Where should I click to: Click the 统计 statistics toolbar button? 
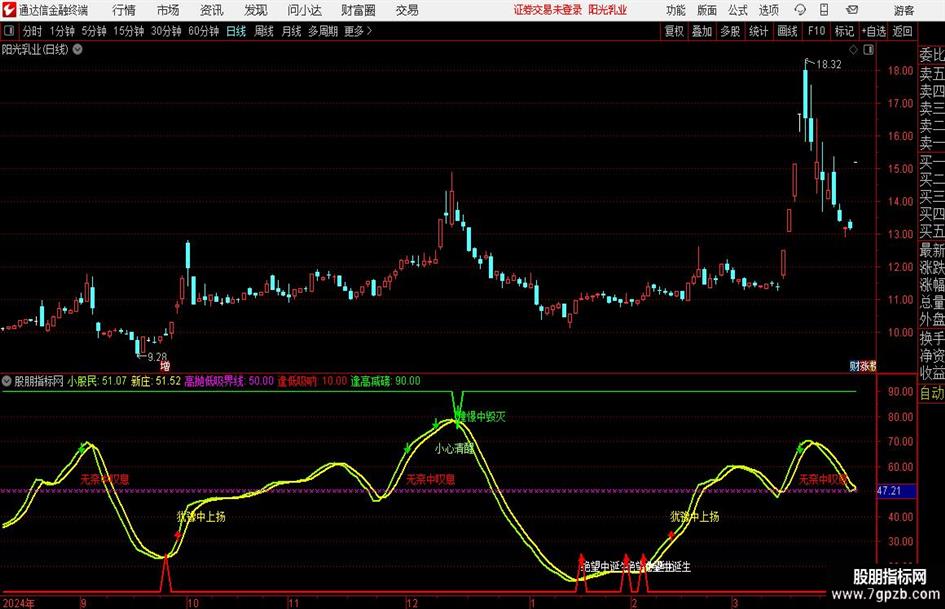[x=758, y=31]
